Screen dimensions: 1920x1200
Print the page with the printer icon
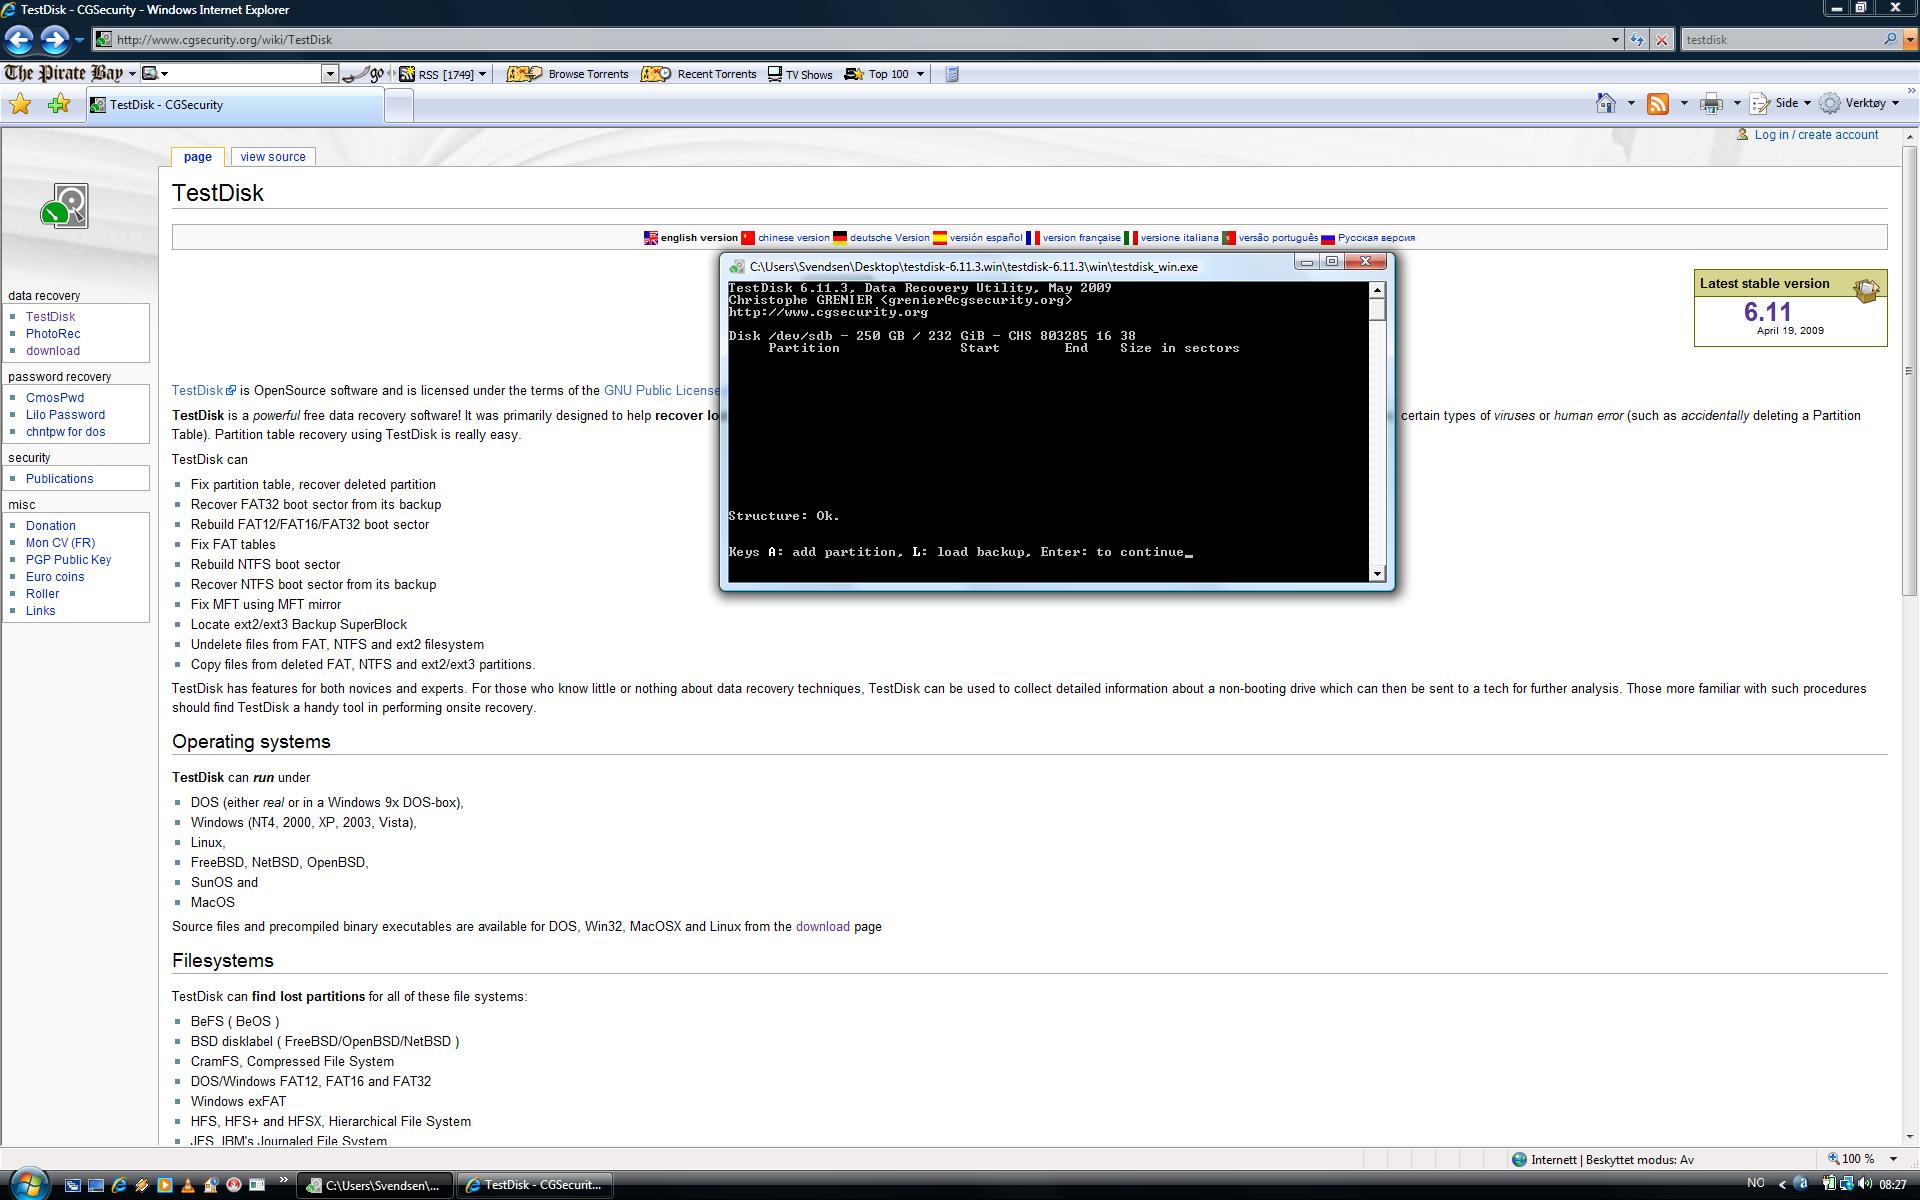[1711, 103]
